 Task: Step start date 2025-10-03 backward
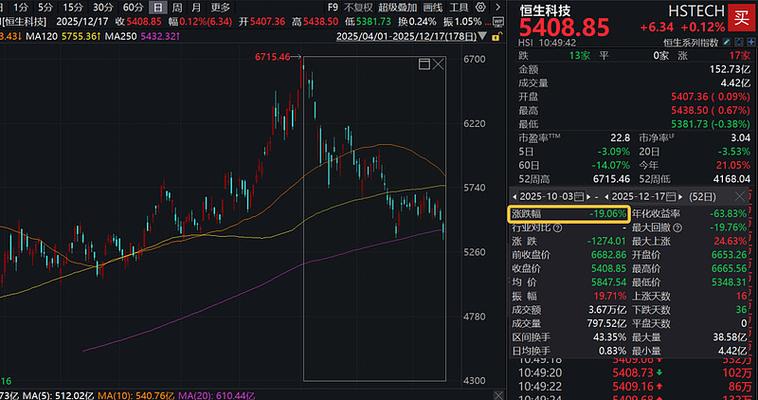[515, 197]
